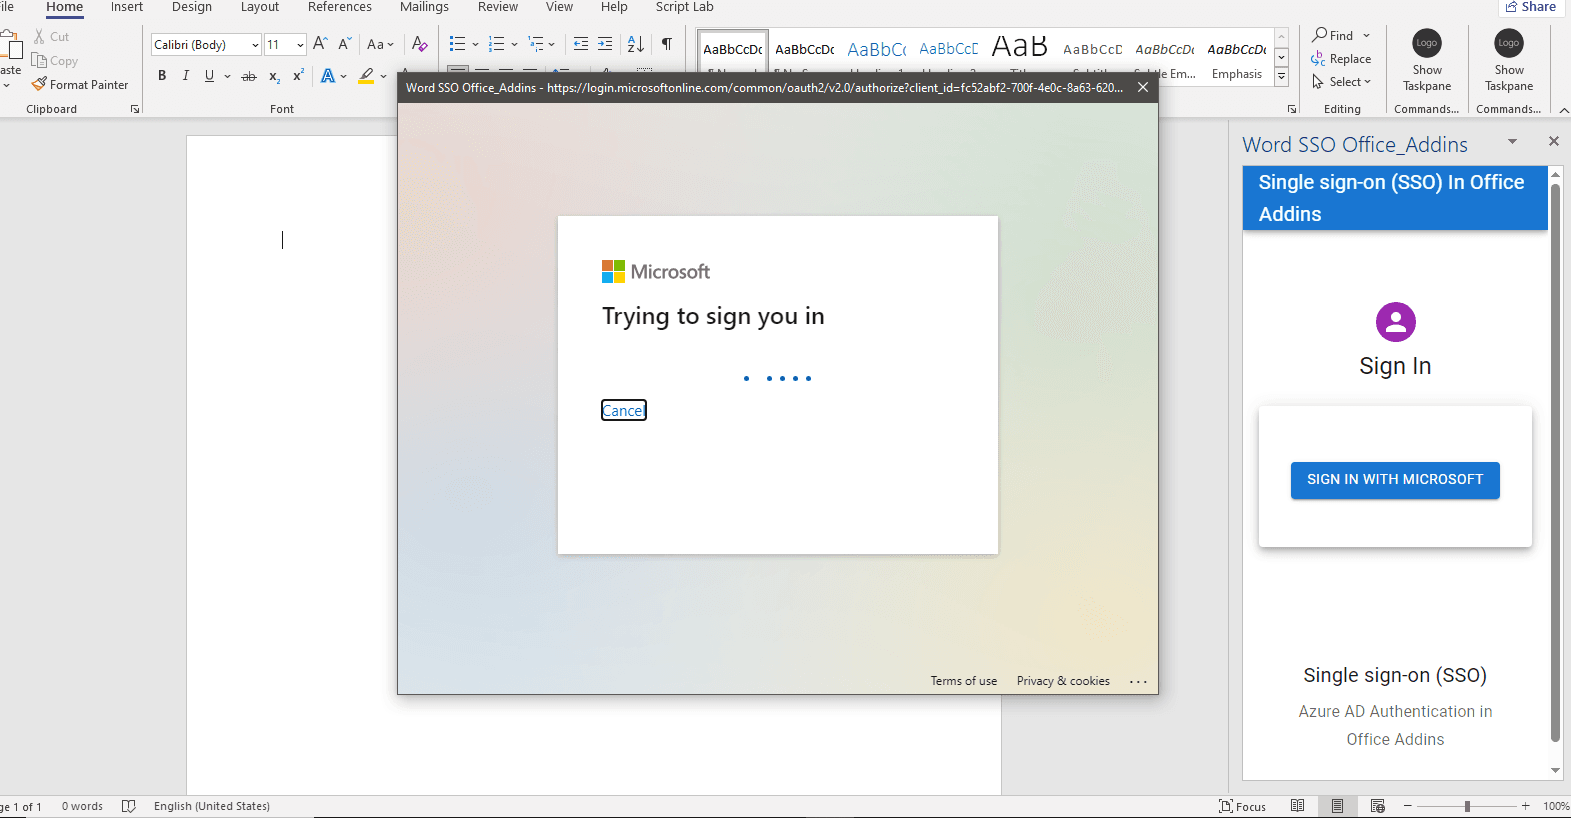Open the Numbering dropdown arrow
Viewport: 1571px width, 818px height.
click(x=514, y=44)
